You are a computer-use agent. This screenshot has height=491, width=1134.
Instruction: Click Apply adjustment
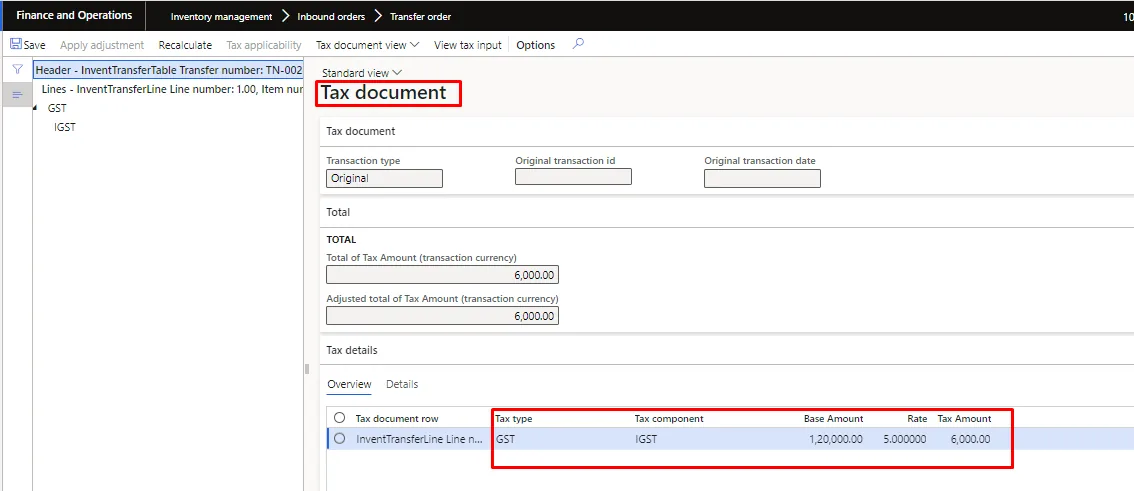[x=102, y=45]
